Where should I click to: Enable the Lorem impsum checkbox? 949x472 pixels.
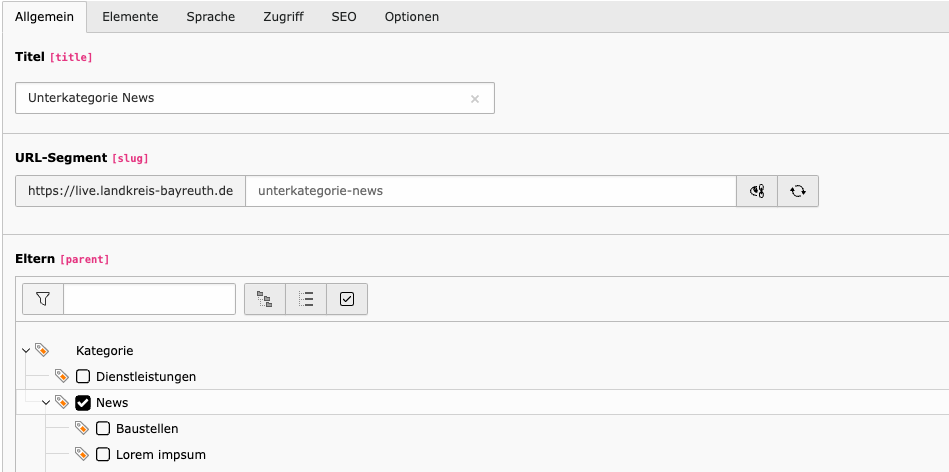[x=103, y=454]
